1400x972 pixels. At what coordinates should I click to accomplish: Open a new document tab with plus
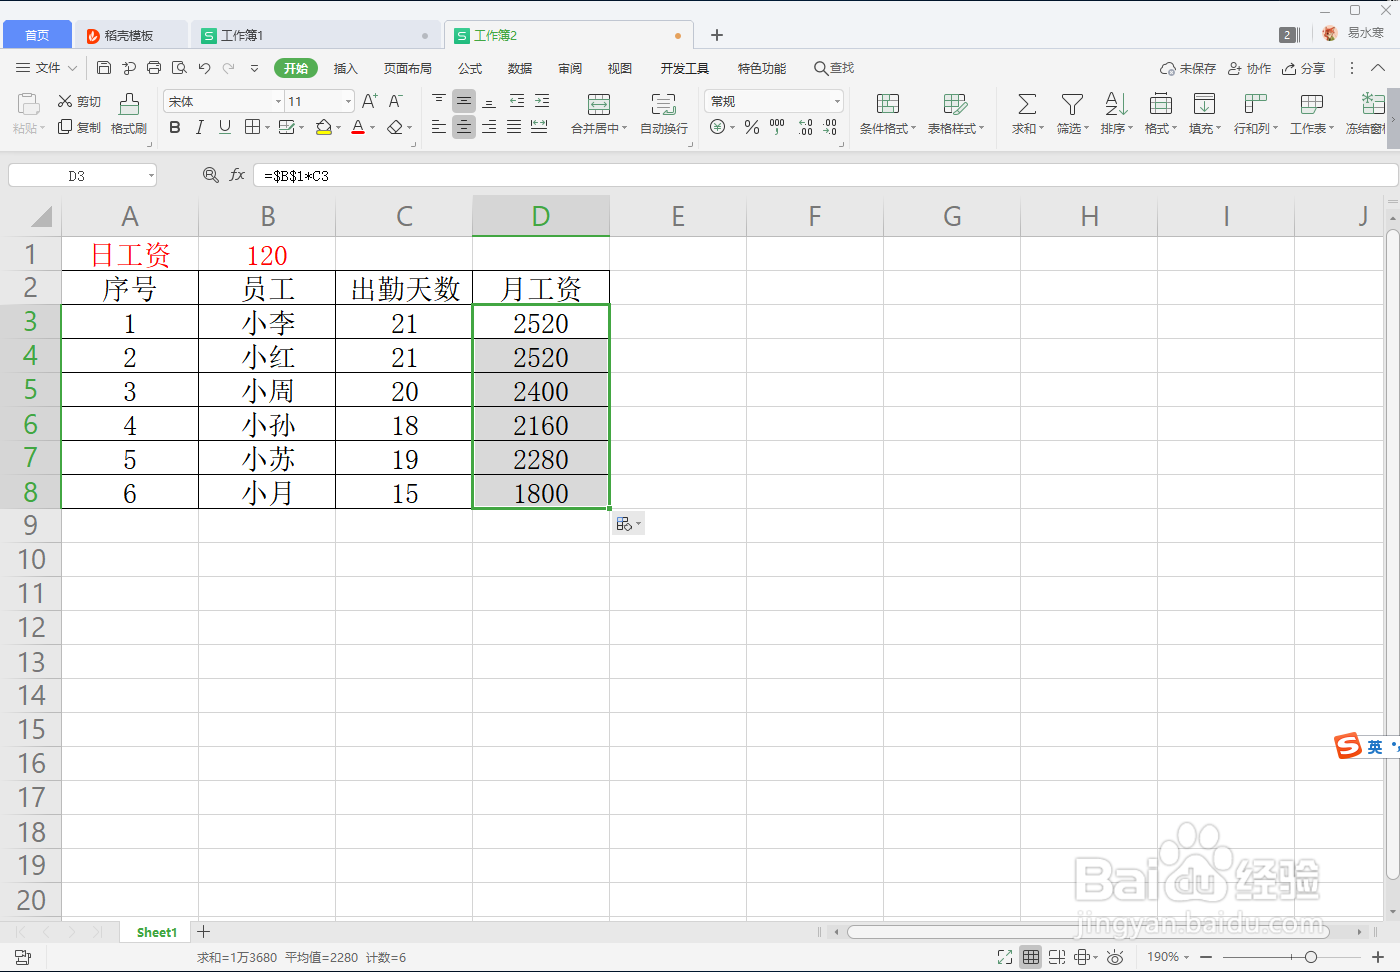click(717, 35)
